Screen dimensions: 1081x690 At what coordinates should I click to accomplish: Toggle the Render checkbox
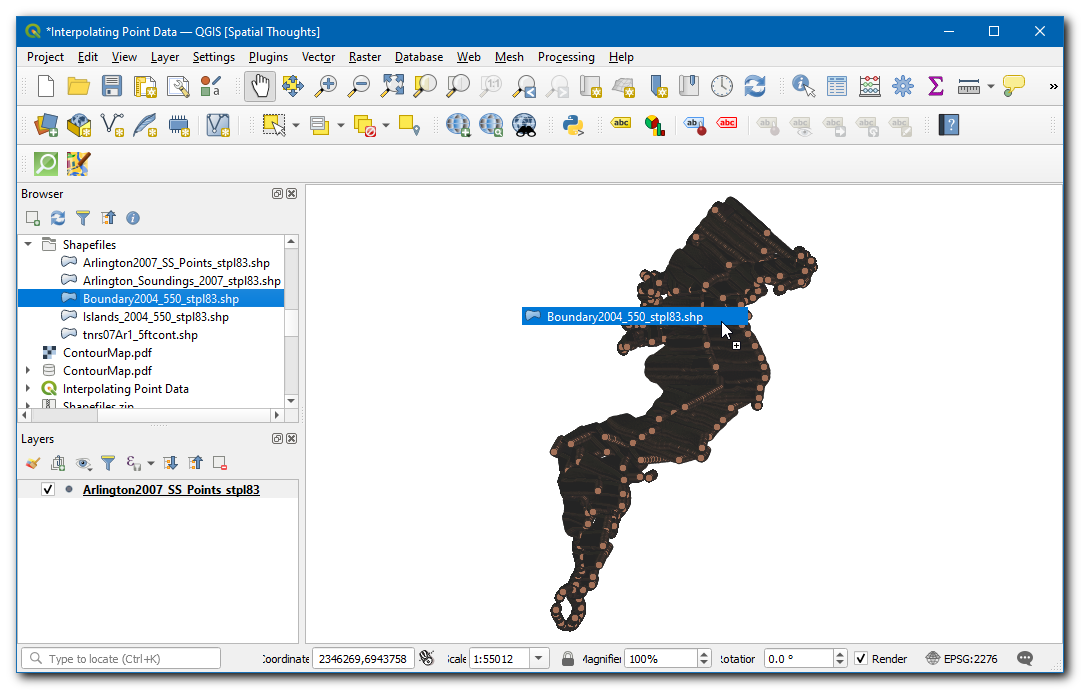click(861, 659)
